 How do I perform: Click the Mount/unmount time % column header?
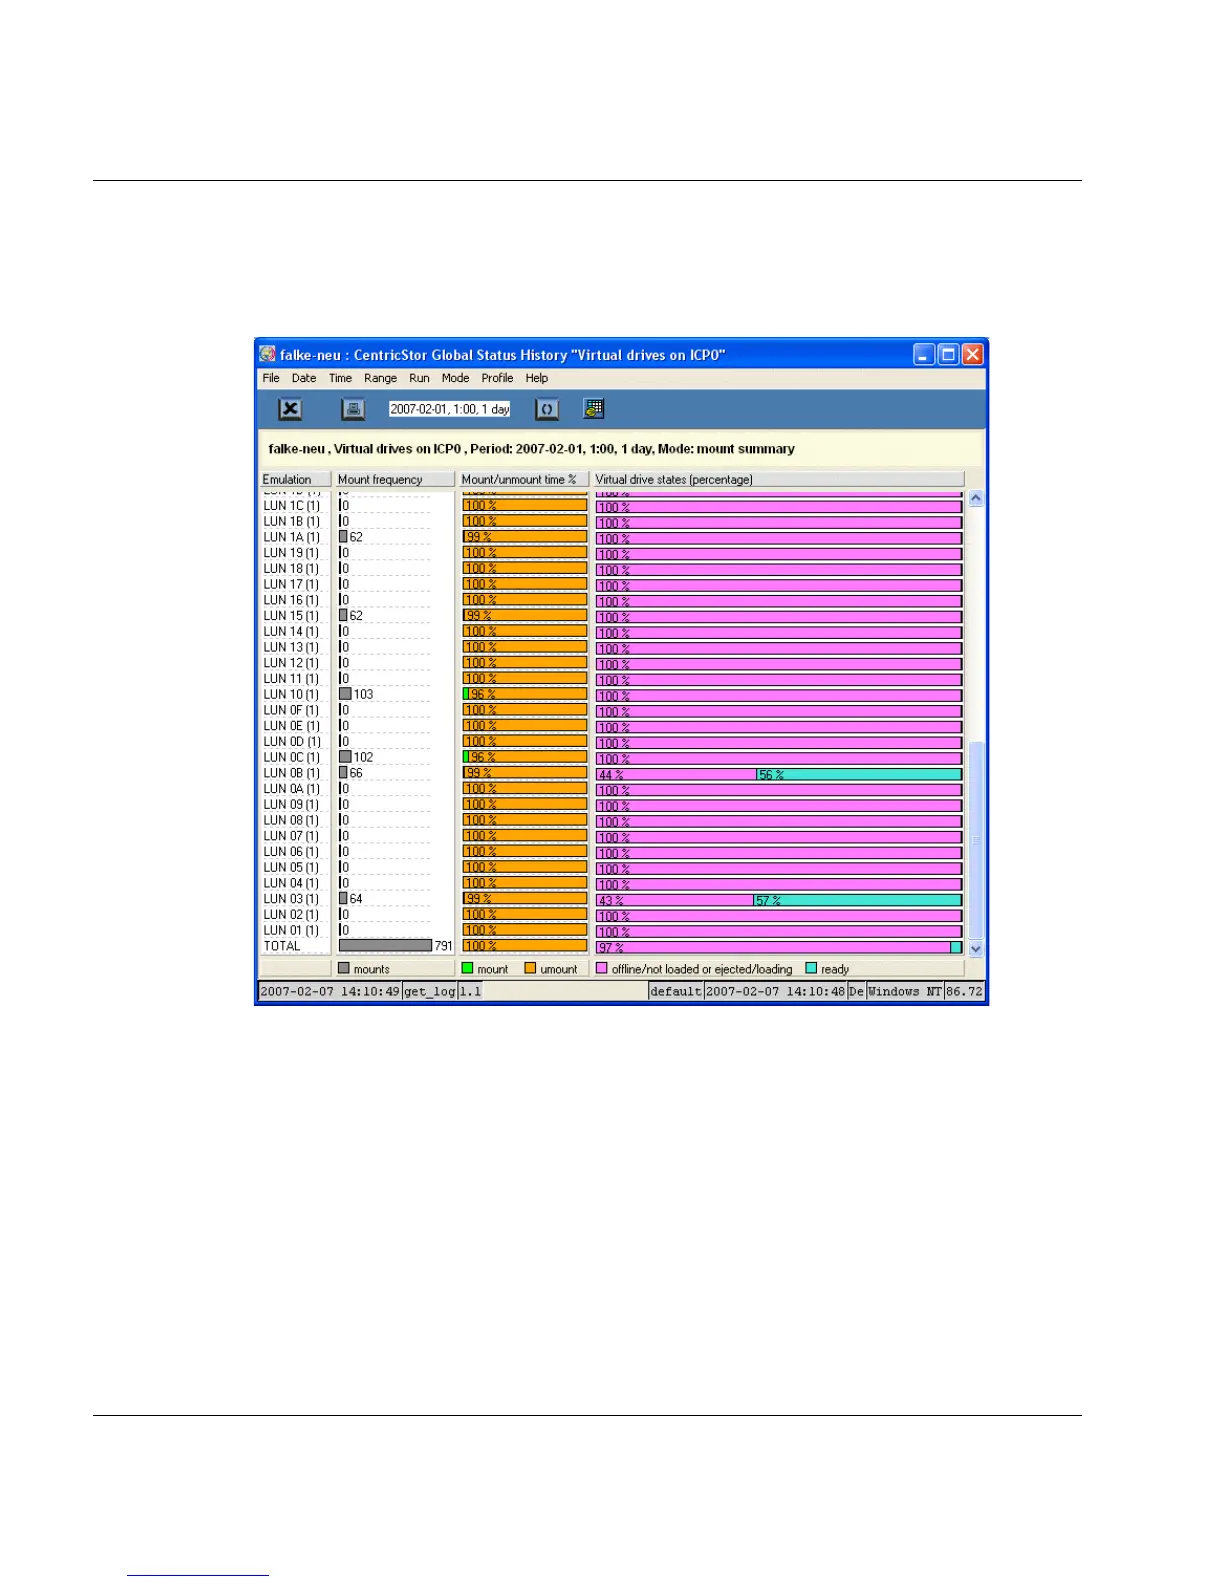(523, 479)
